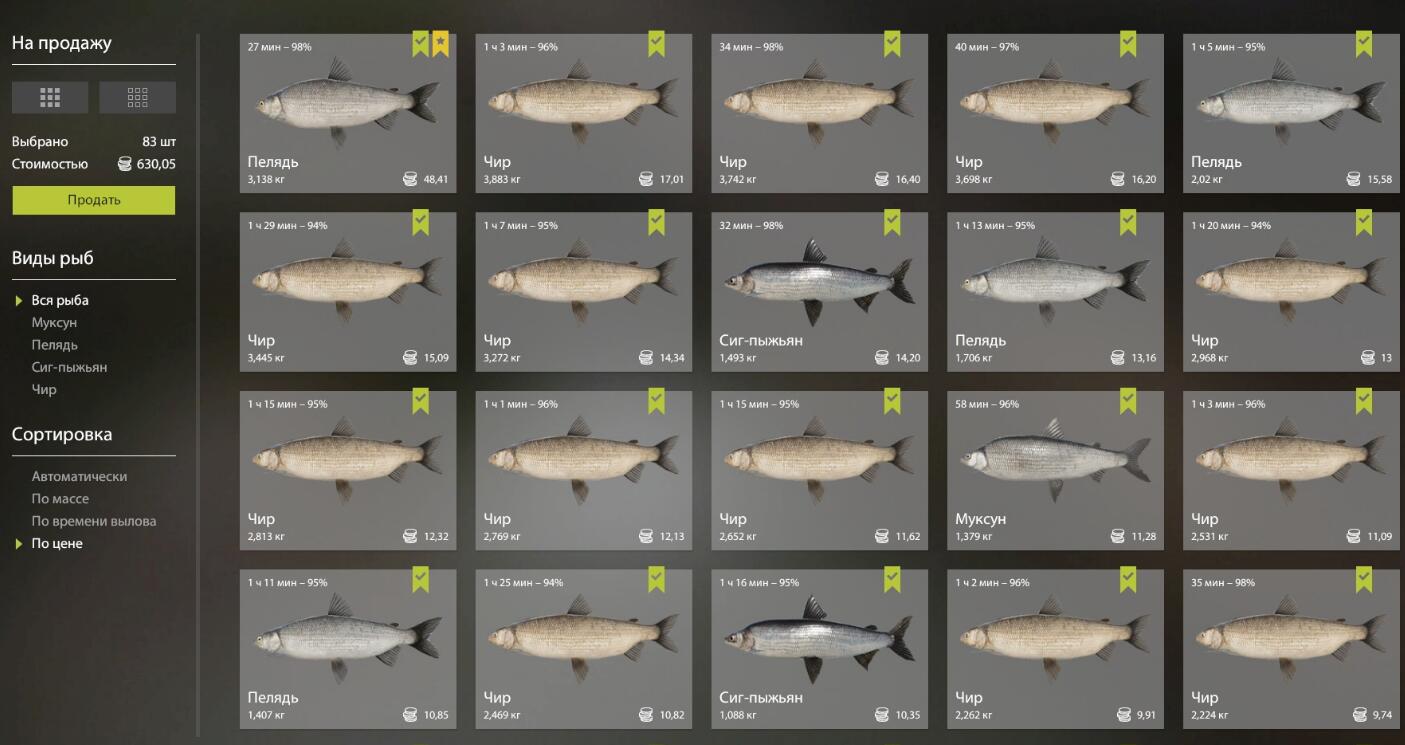The image size is (1405, 745).
Task: Filter fish list by Сиг-пыжьян
Action: 69,367
